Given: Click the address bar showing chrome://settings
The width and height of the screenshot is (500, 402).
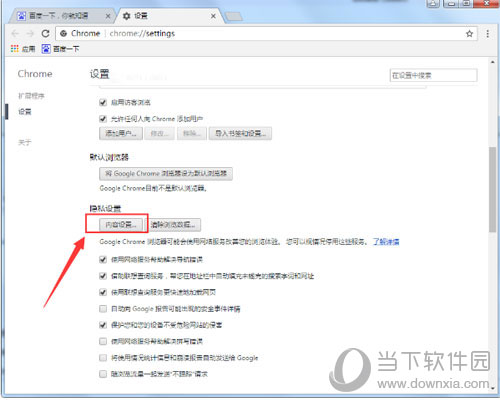Looking at the screenshot, I should pyautogui.click(x=267, y=34).
